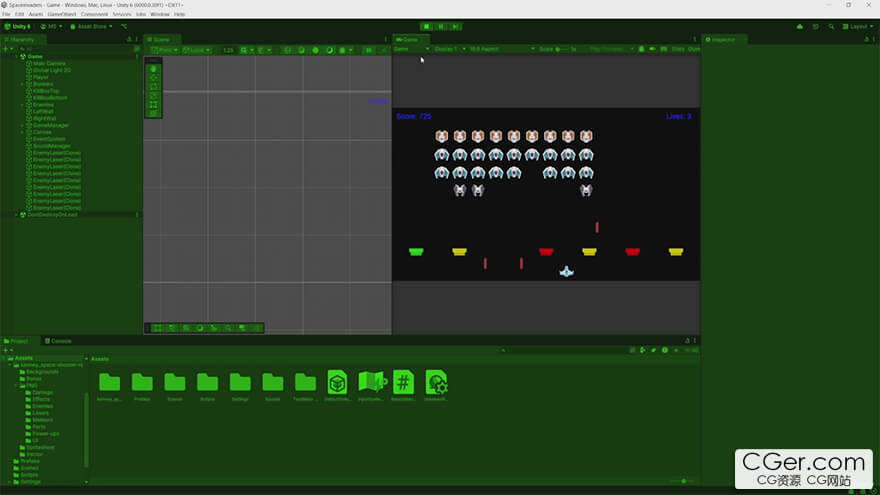Switch to the Game tab
The image size is (880, 495).
tap(410, 39)
